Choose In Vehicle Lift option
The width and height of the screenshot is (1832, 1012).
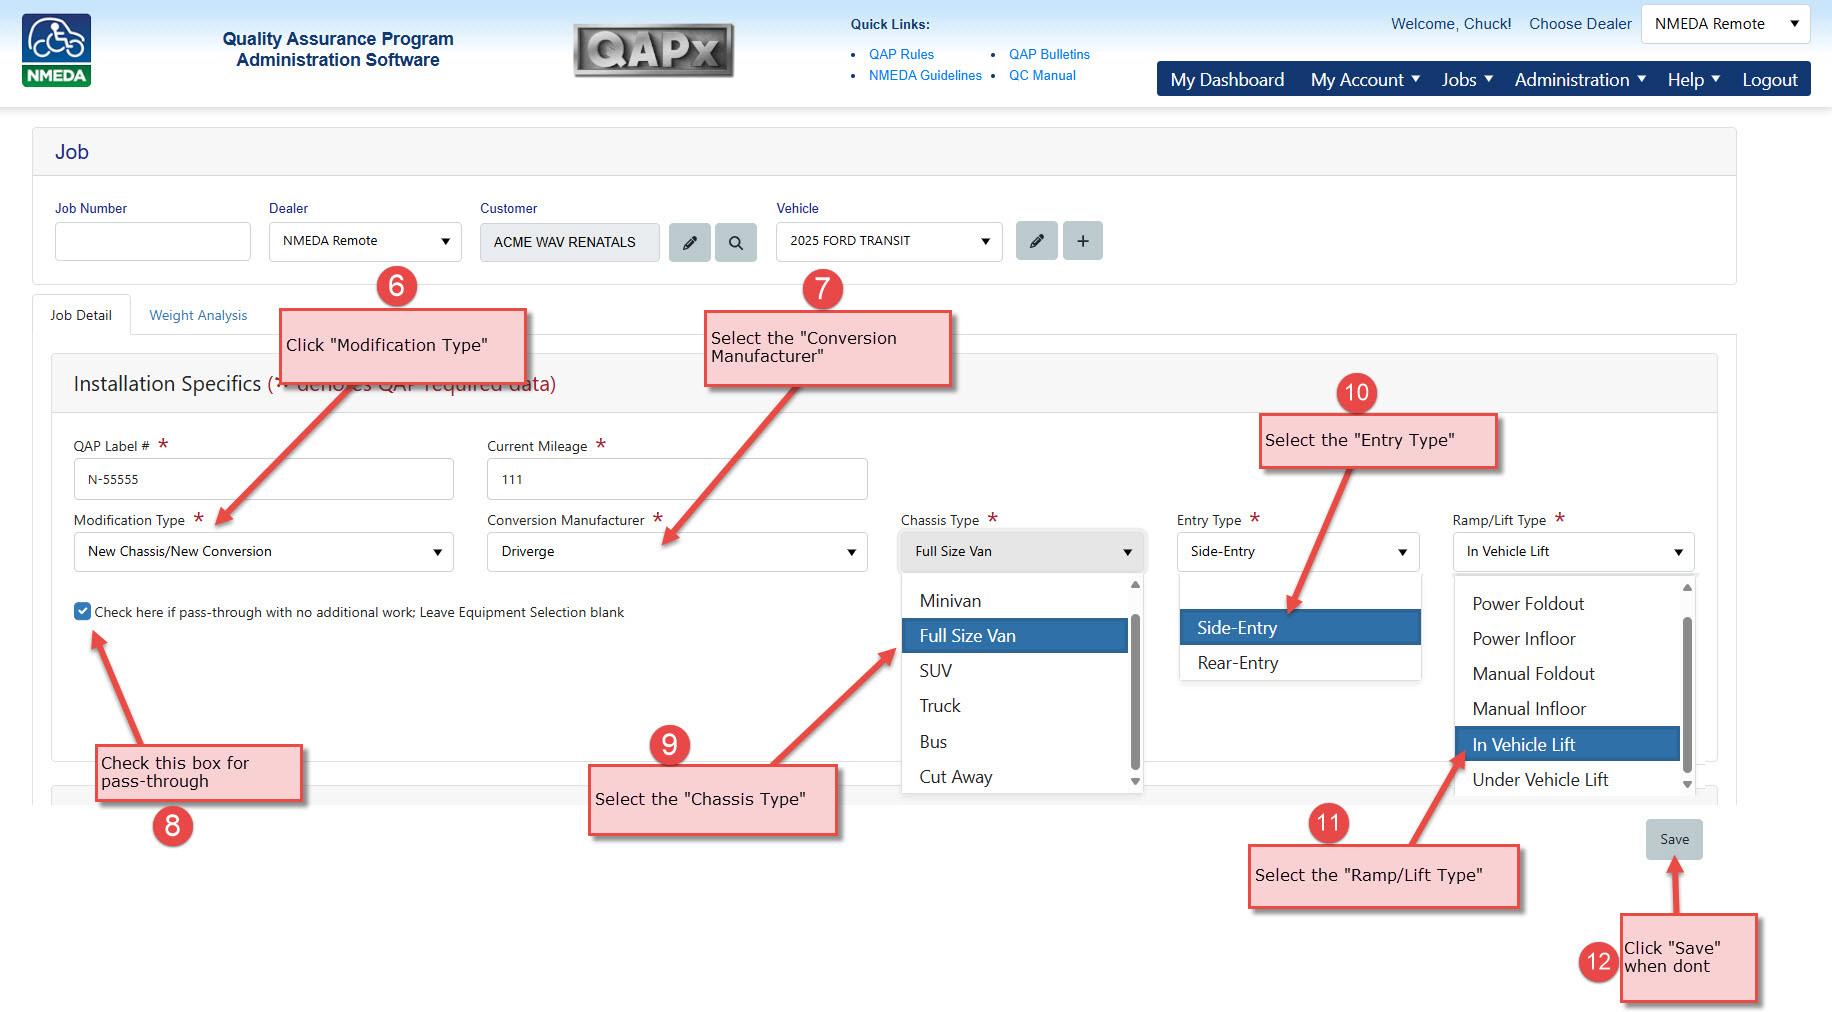pos(1568,744)
